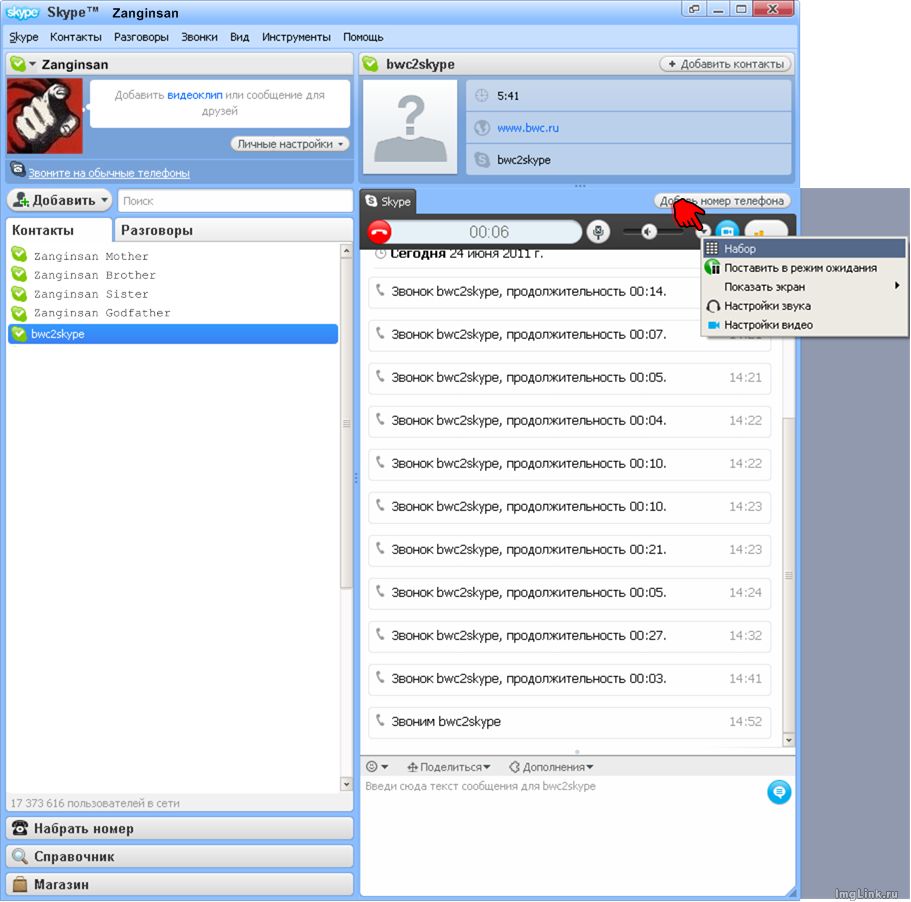911x902 pixels.
Task: Switch to Разговоры tab
Action: 234,231
